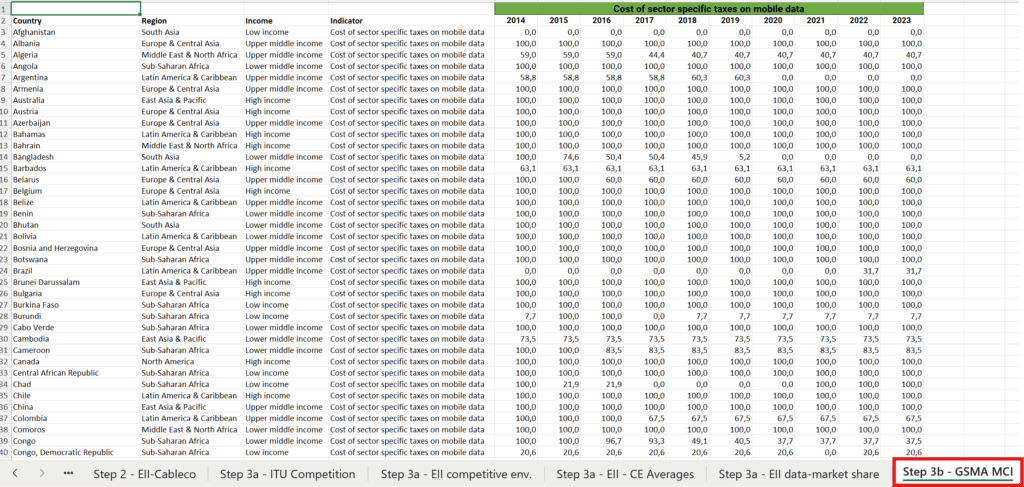The height and width of the screenshot is (487, 1024).
Task: Click the 2020 year header
Action: [773, 21]
